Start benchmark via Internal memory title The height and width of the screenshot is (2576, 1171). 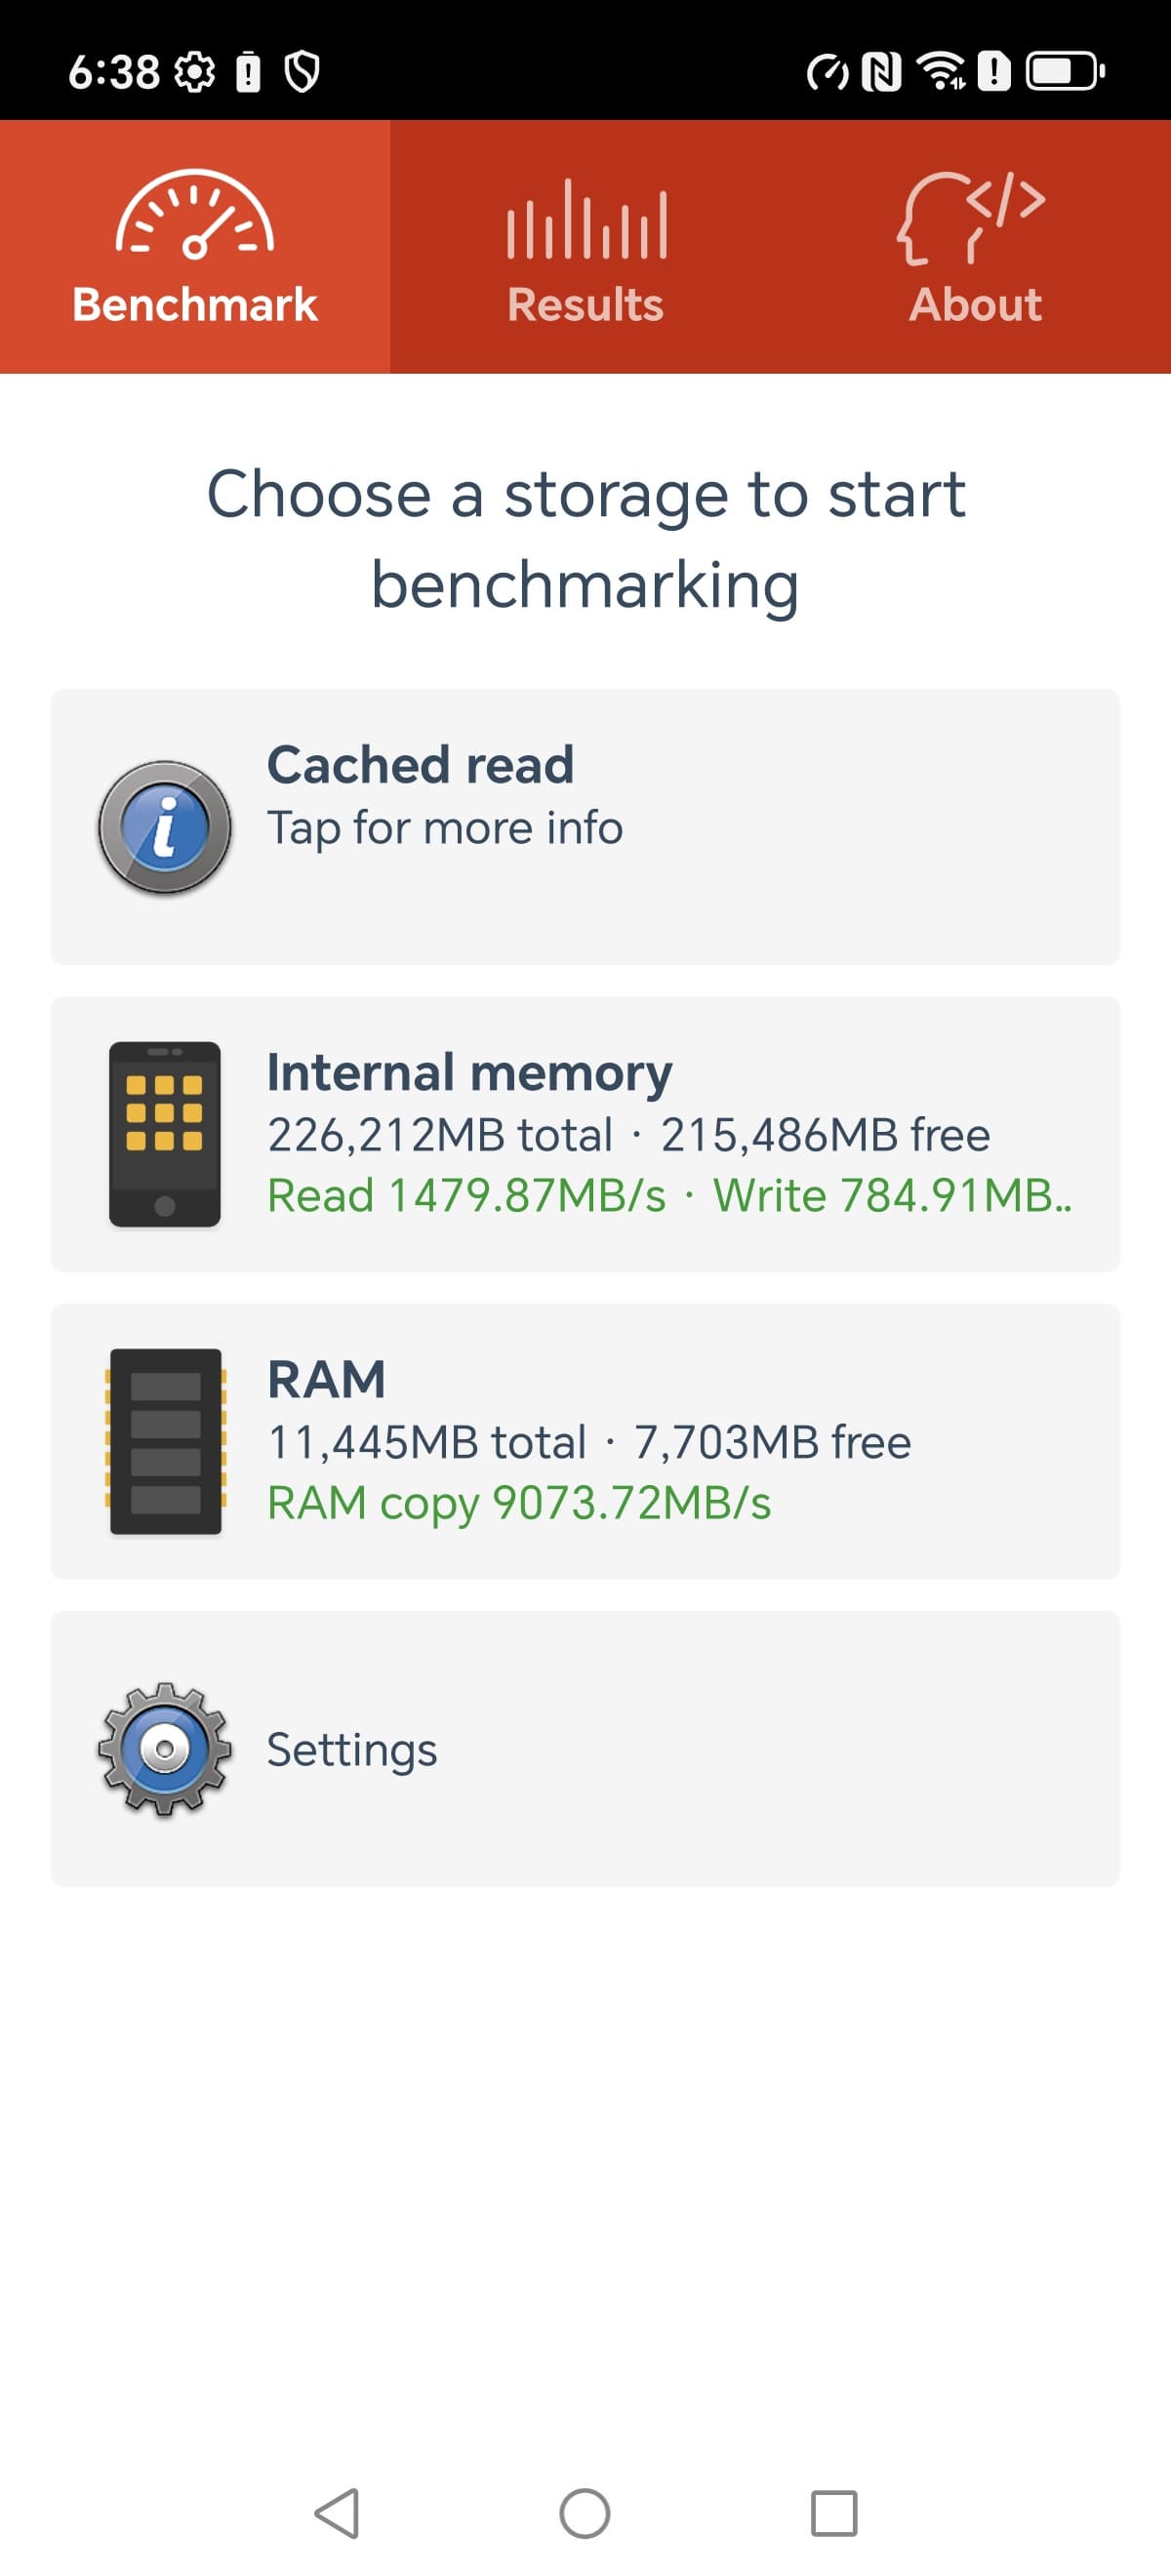pyautogui.click(x=469, y=1072)
